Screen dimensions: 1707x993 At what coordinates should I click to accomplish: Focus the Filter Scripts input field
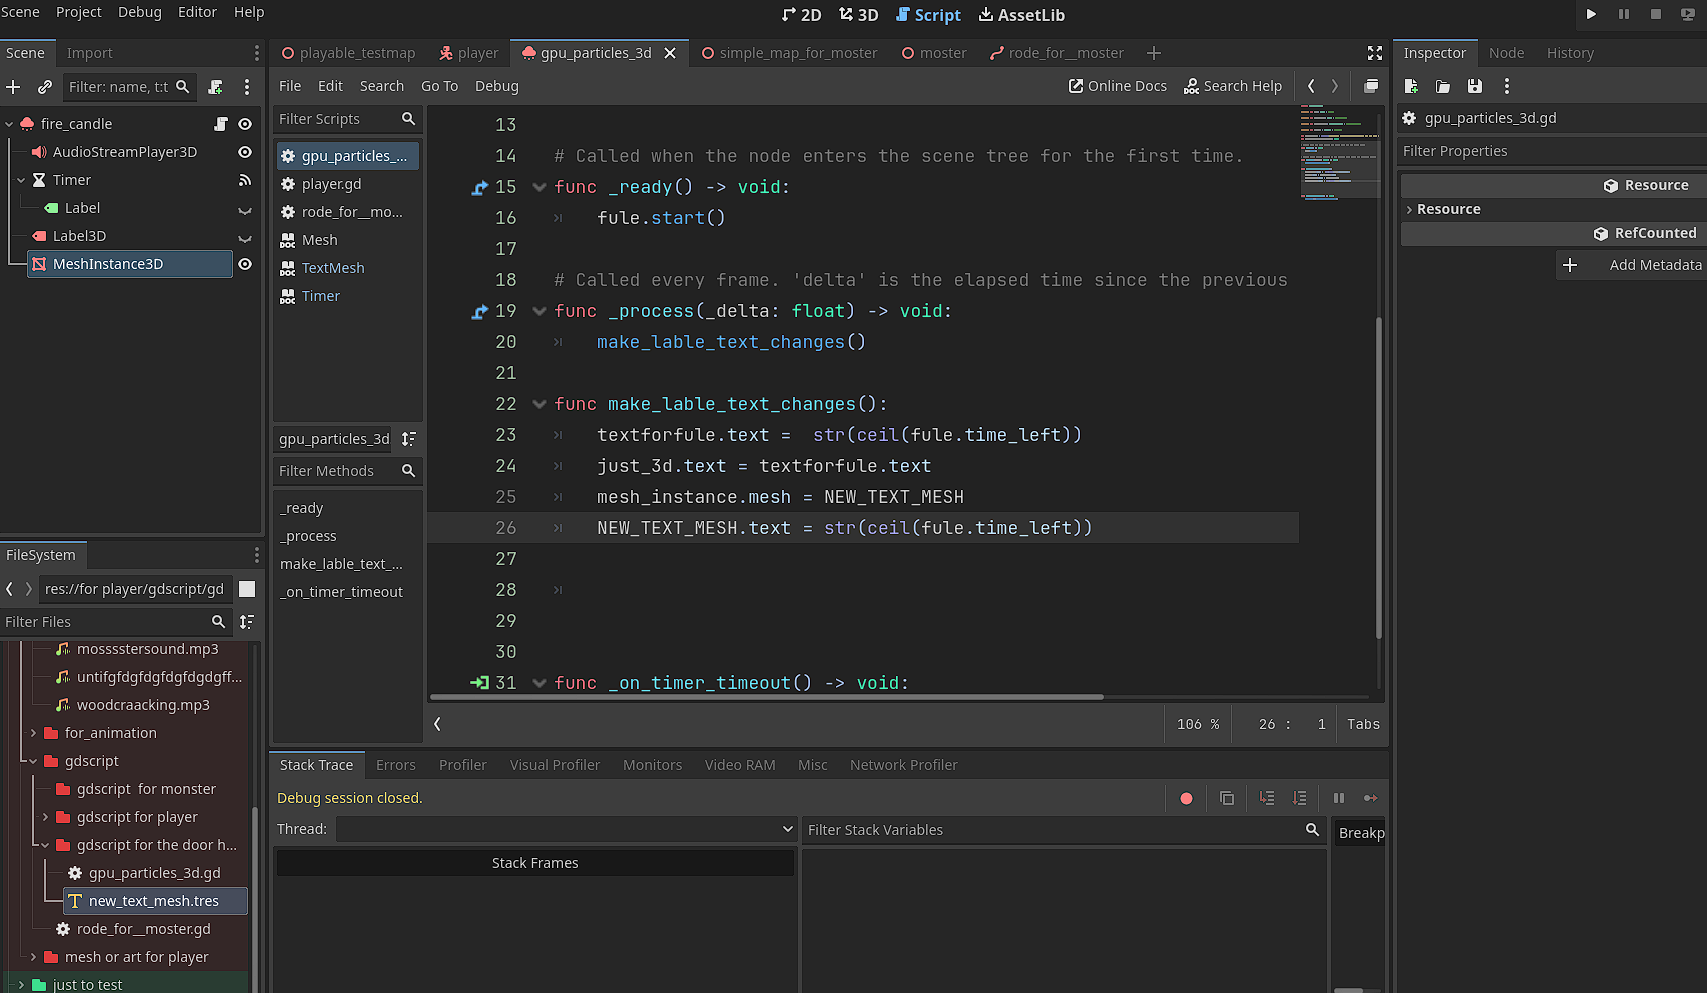click(x=348, y=119)
